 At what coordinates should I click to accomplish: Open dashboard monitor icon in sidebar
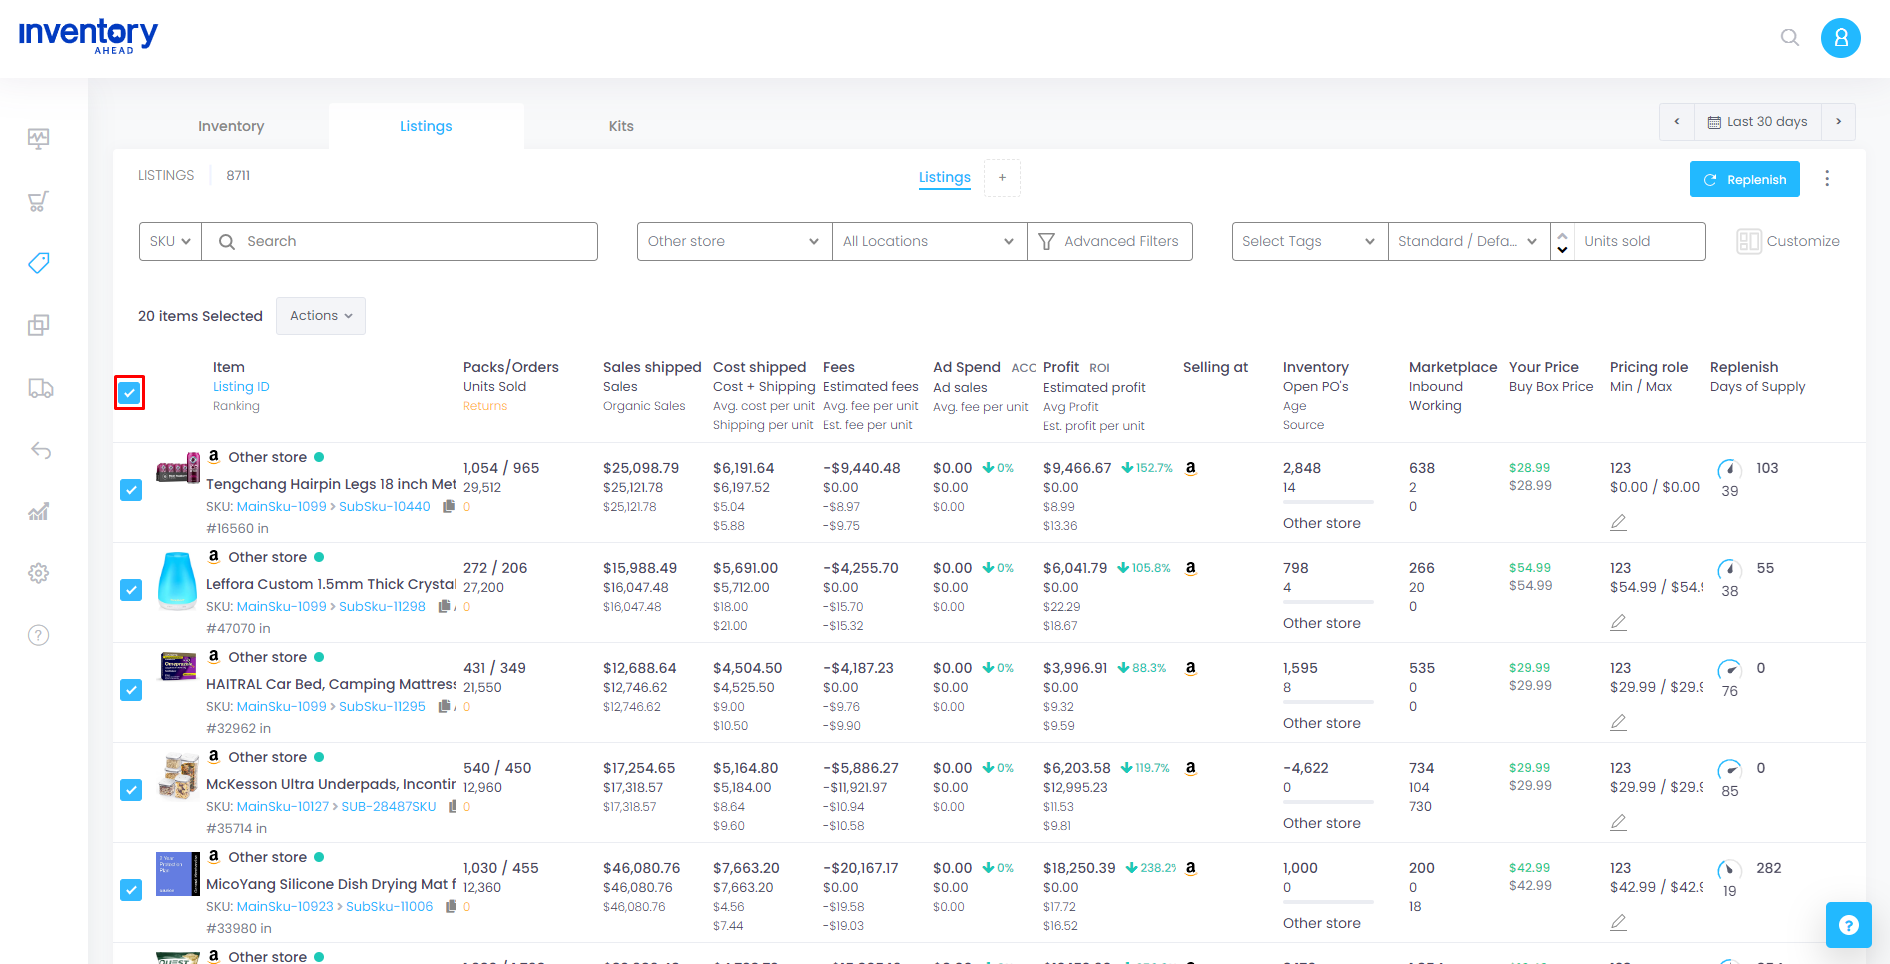[x=38, y=138]
